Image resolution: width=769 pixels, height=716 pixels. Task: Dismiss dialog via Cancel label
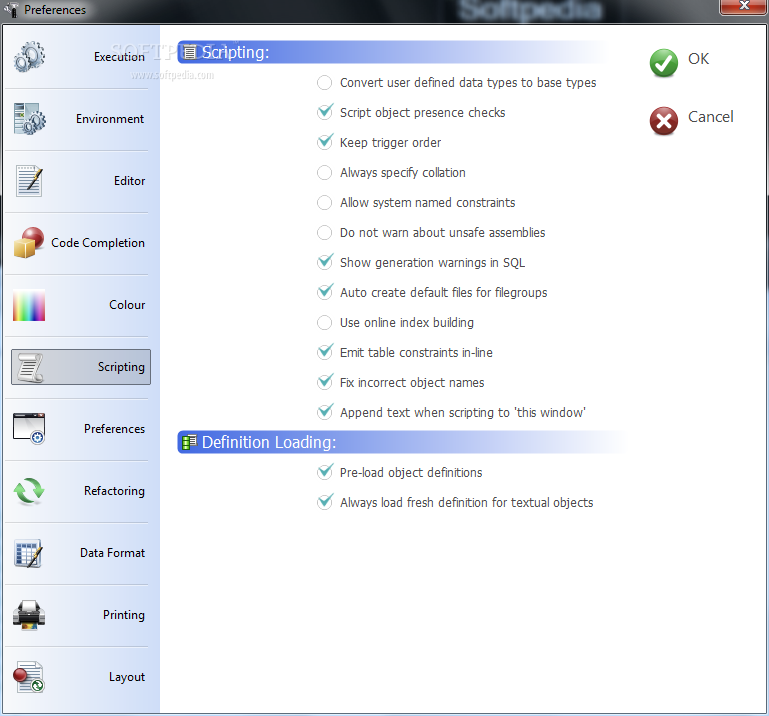[x=711, y=117]
